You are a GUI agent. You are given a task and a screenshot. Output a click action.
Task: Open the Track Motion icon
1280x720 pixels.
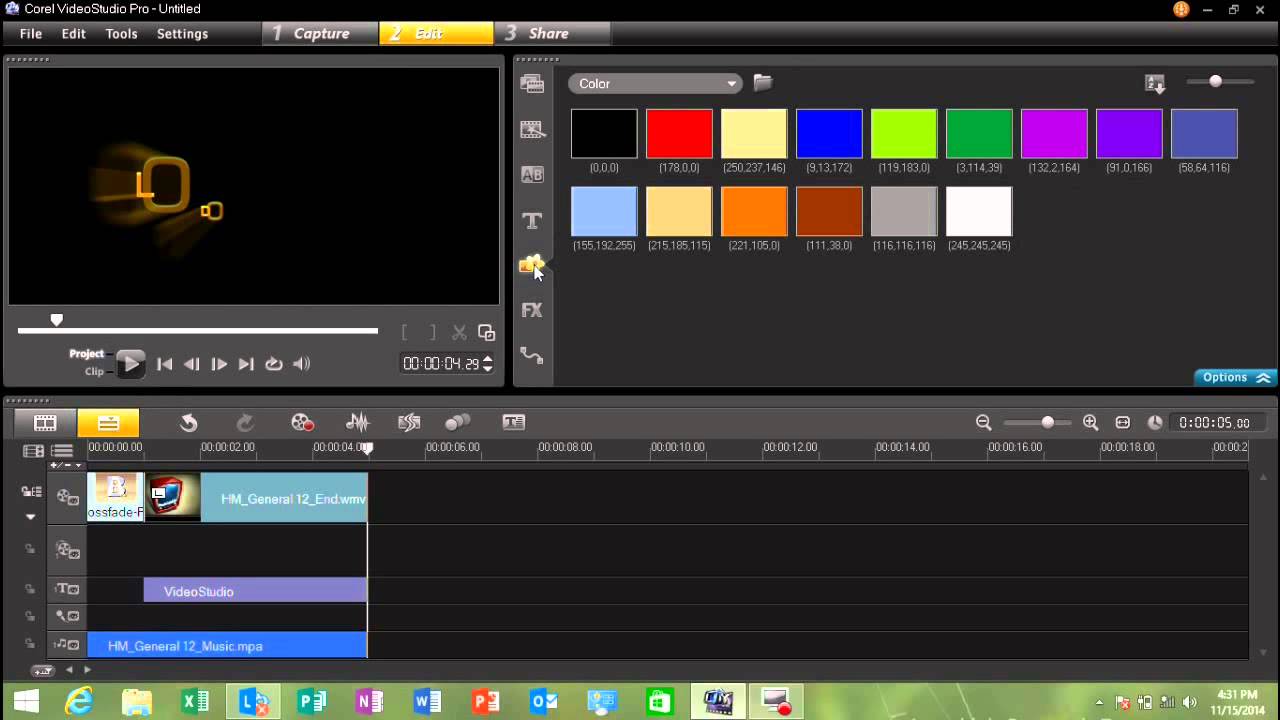[x=458, y=423]
